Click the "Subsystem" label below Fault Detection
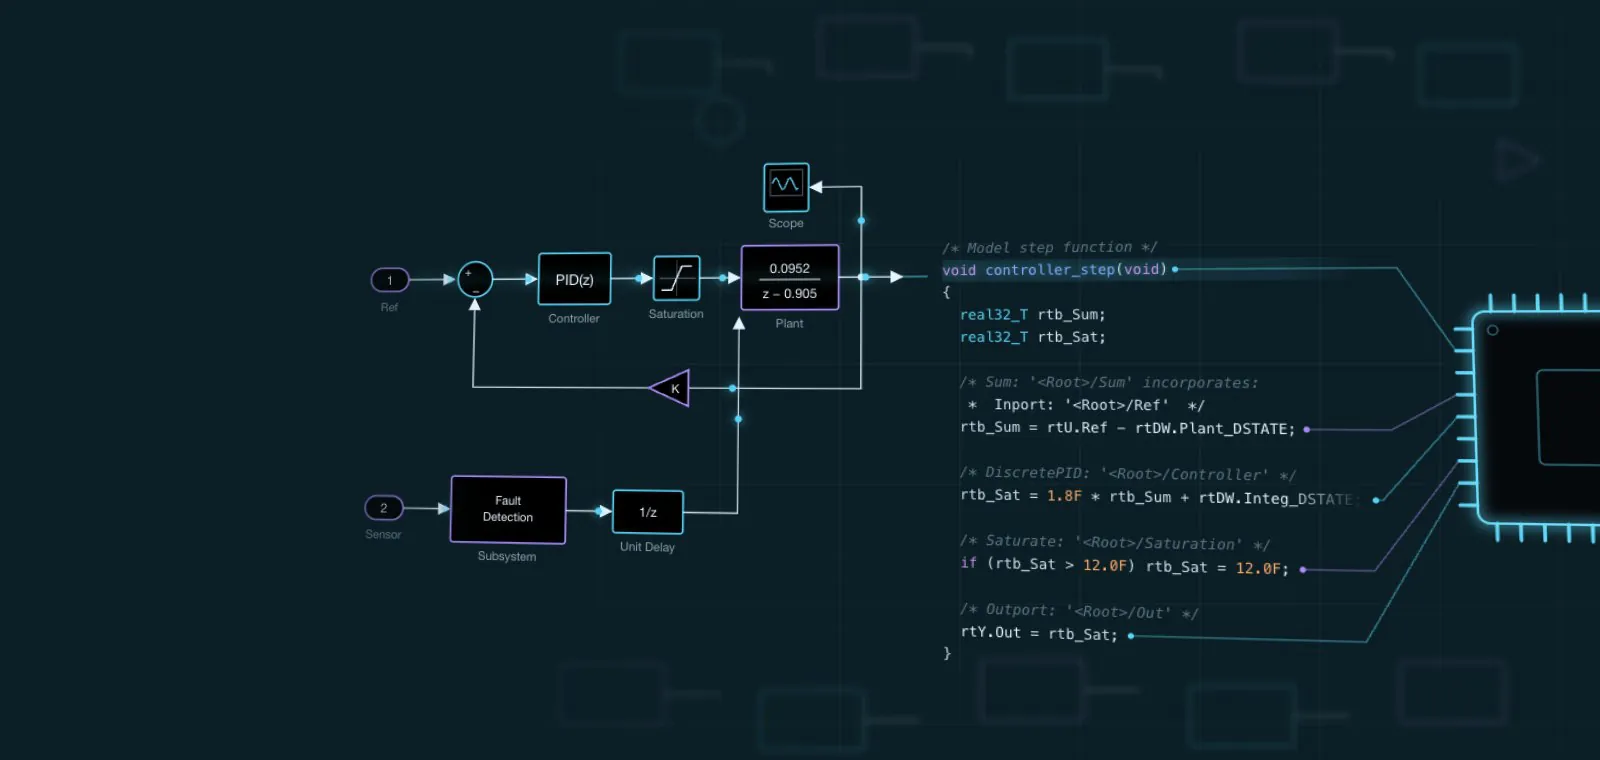The width and height of the screenshot is (1600, 760). [x=507, y=556]
